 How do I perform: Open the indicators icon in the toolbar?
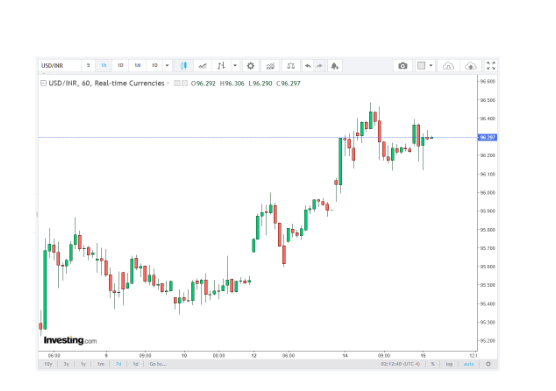tap(270, 66)
